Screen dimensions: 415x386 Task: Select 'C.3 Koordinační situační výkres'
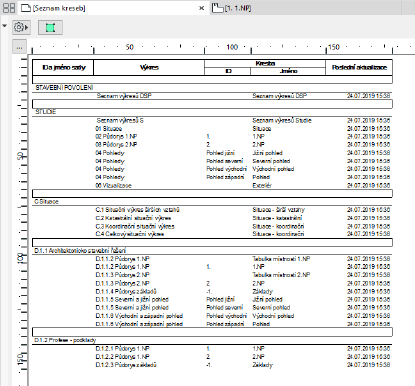tap(135, 226)
